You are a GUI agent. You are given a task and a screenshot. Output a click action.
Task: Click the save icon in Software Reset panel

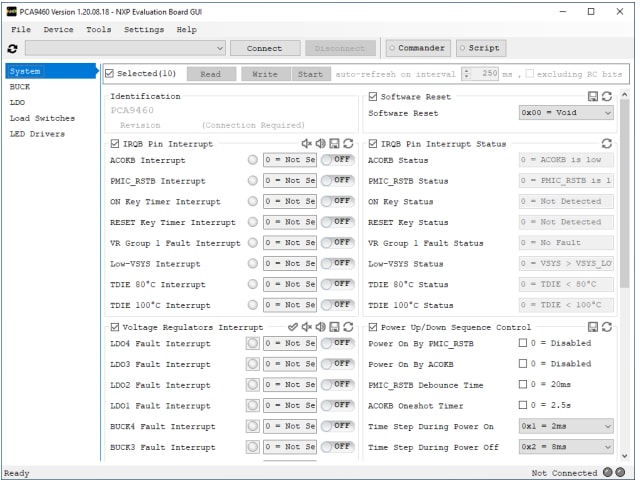point(593,96)
